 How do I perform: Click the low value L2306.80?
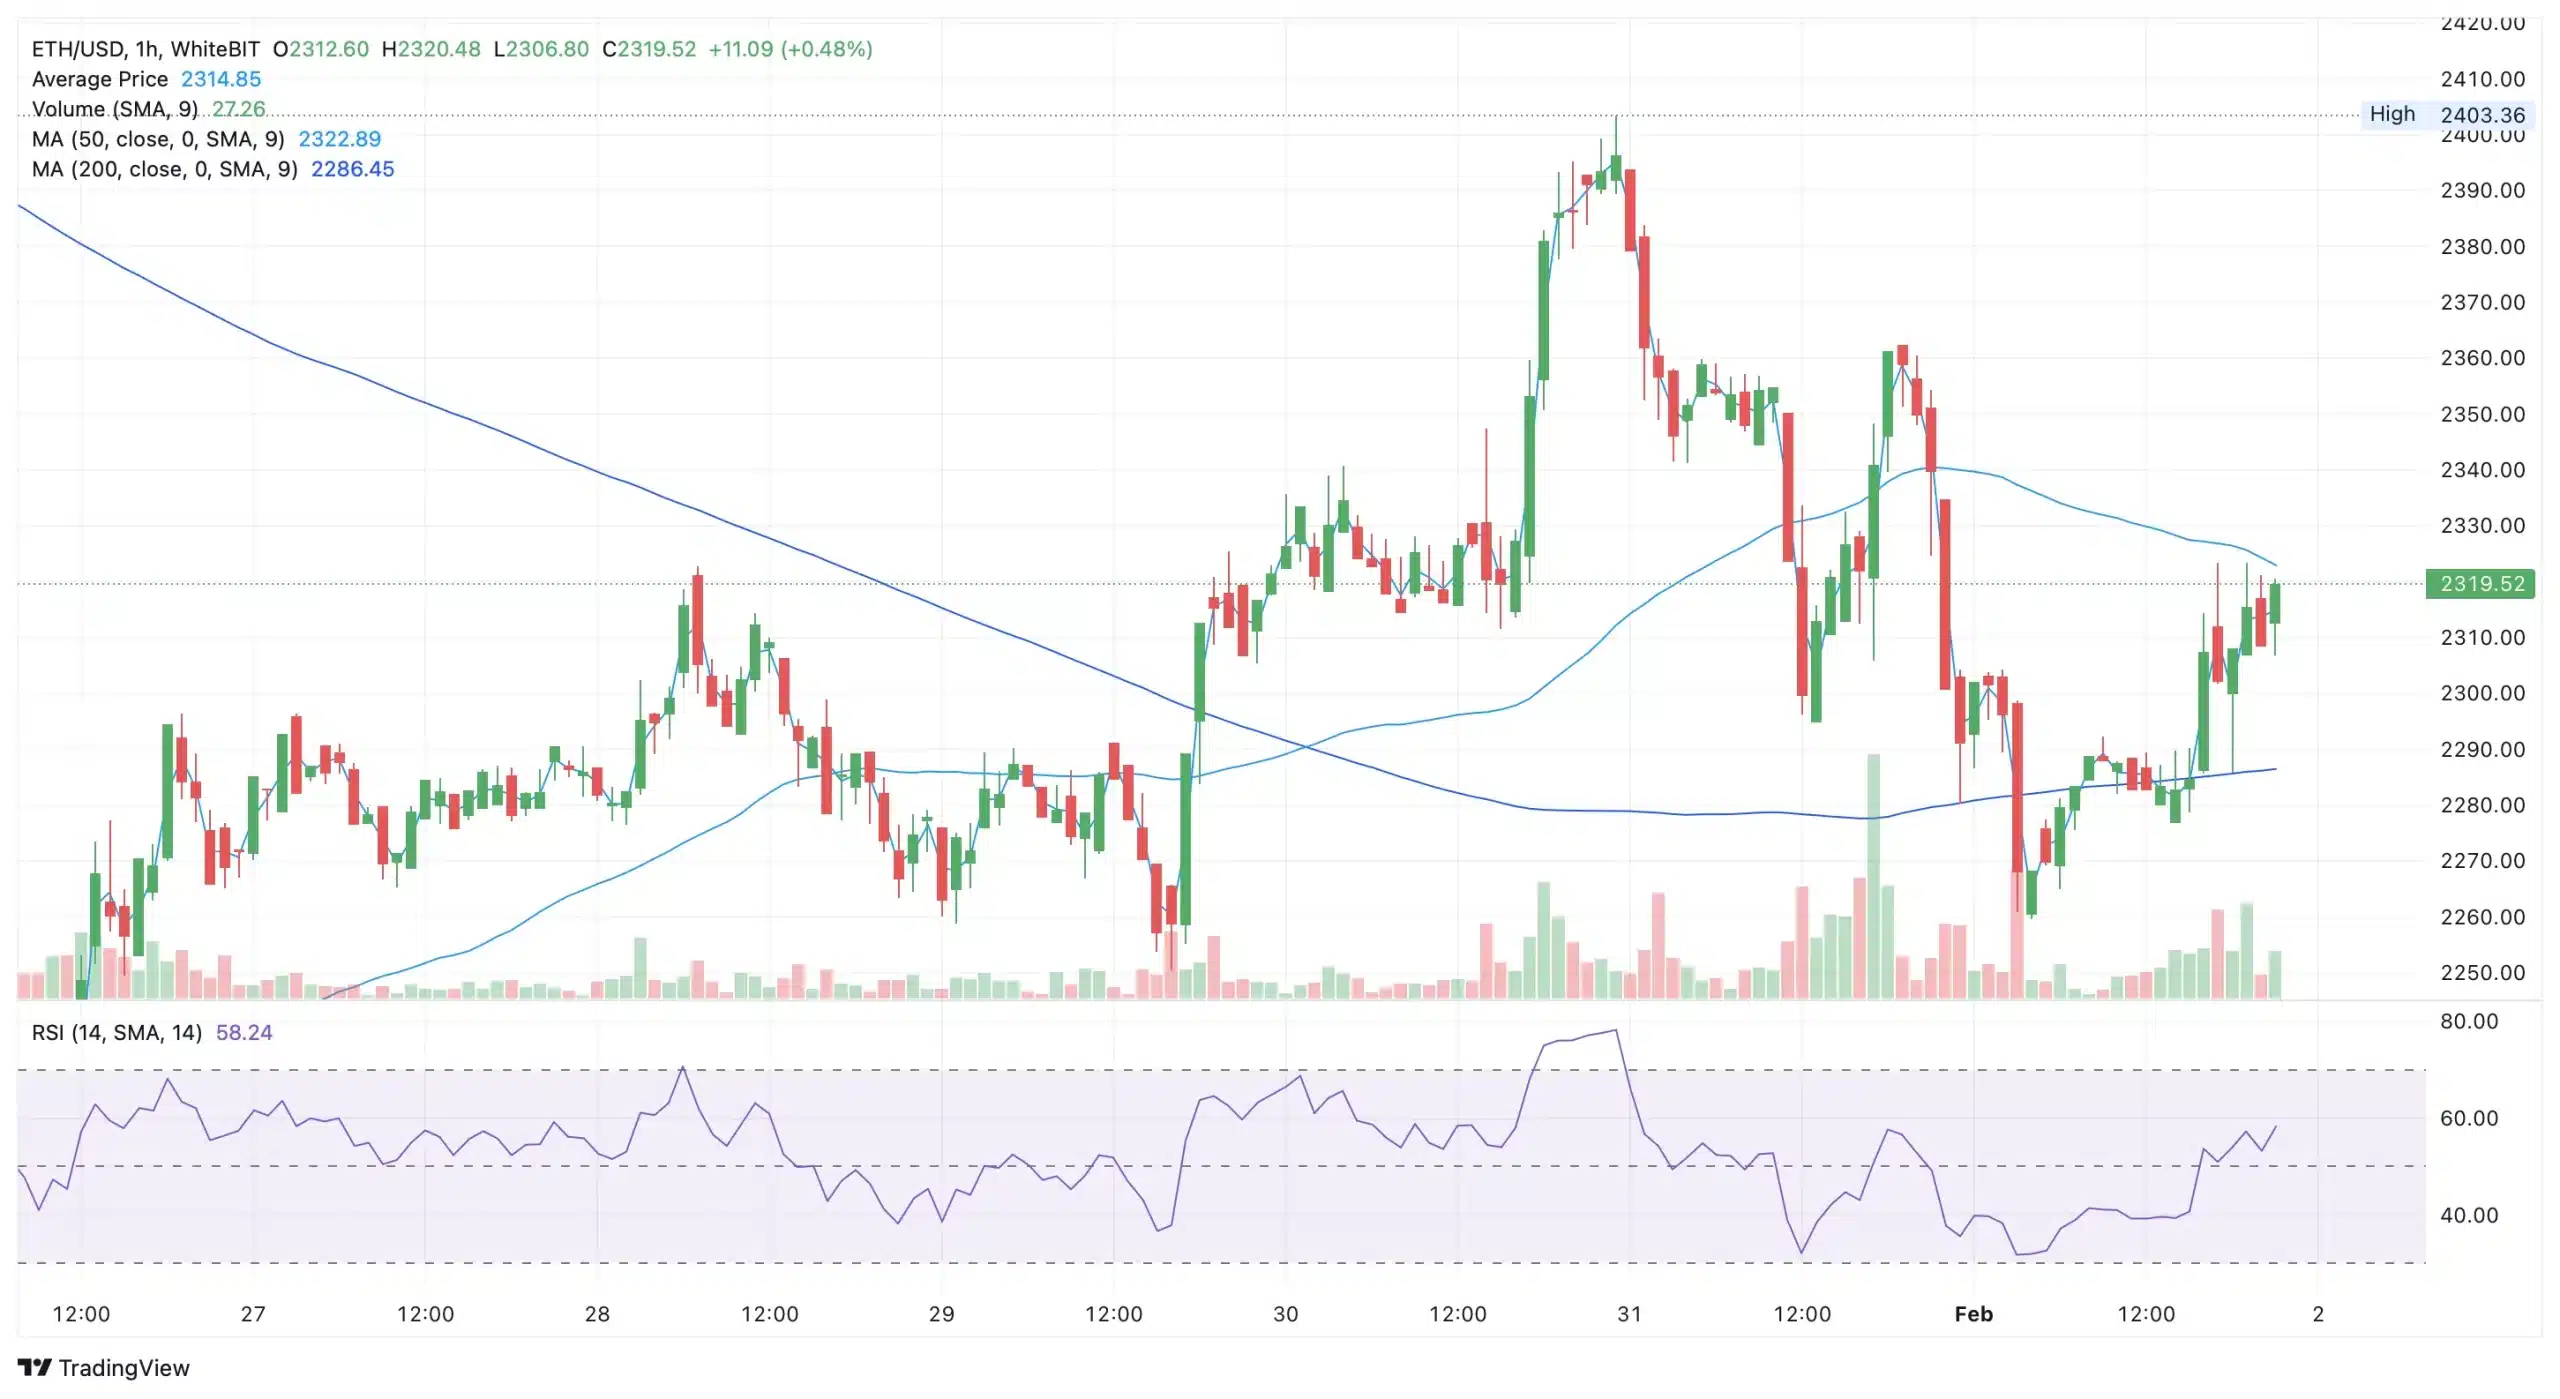coord(541,49)
